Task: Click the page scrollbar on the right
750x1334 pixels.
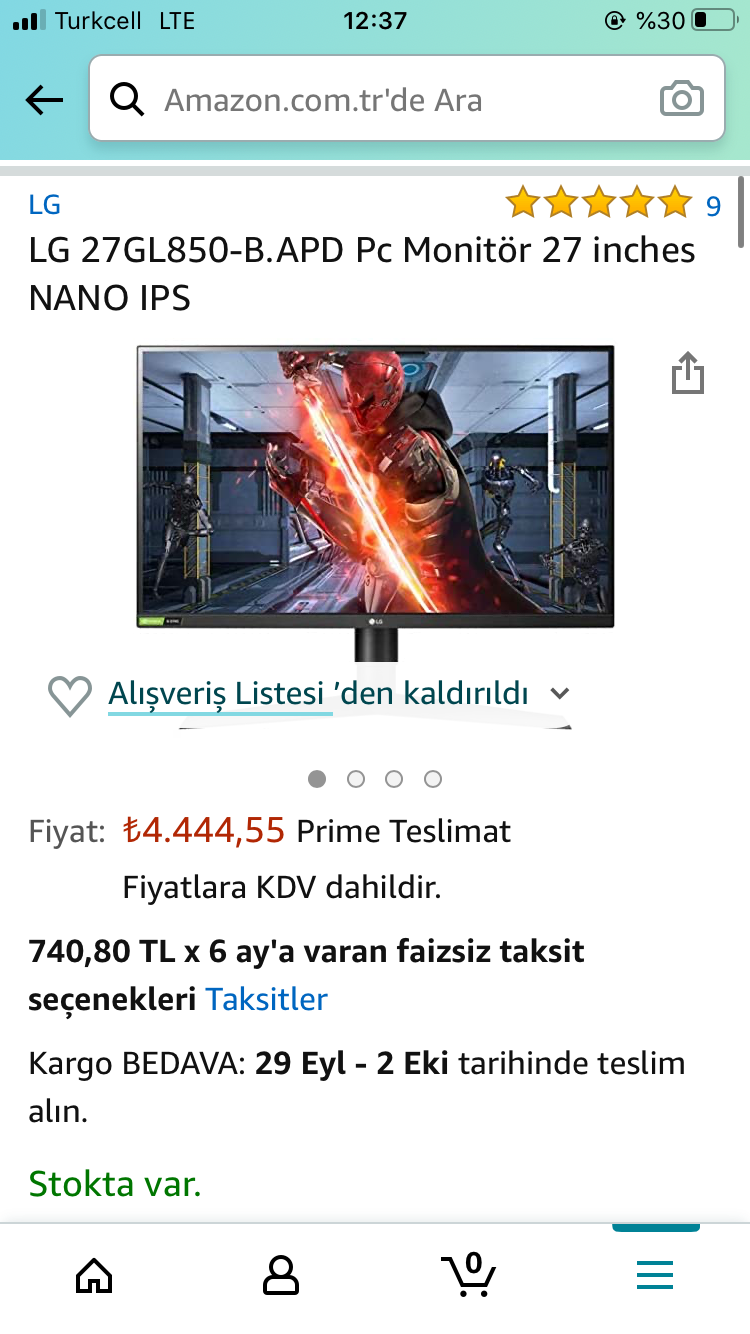Action: tap(741, 212)
